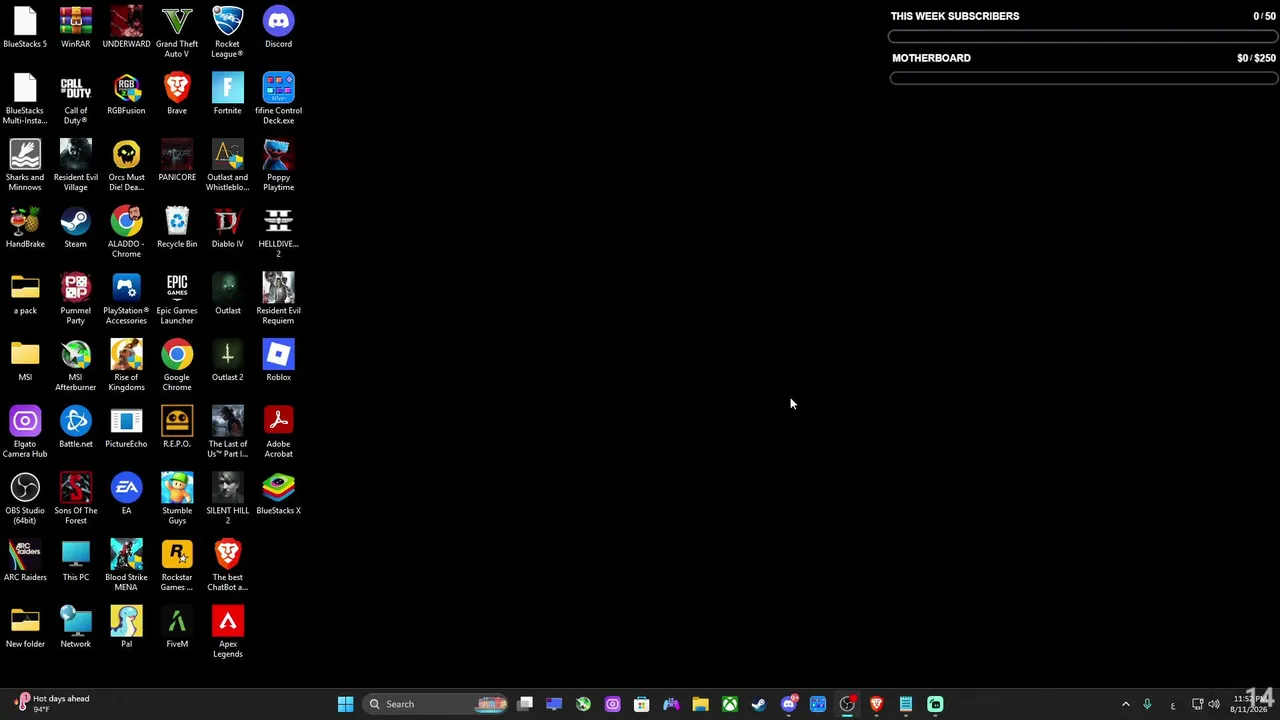Select the Fortnite desktop icon
This screenshot has width=1280, height=720.
[227, 94]
